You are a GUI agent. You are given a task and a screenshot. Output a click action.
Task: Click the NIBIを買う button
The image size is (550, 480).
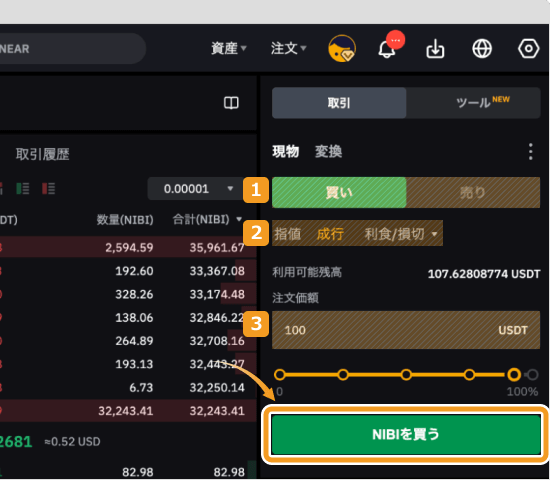tap(406, 434)
